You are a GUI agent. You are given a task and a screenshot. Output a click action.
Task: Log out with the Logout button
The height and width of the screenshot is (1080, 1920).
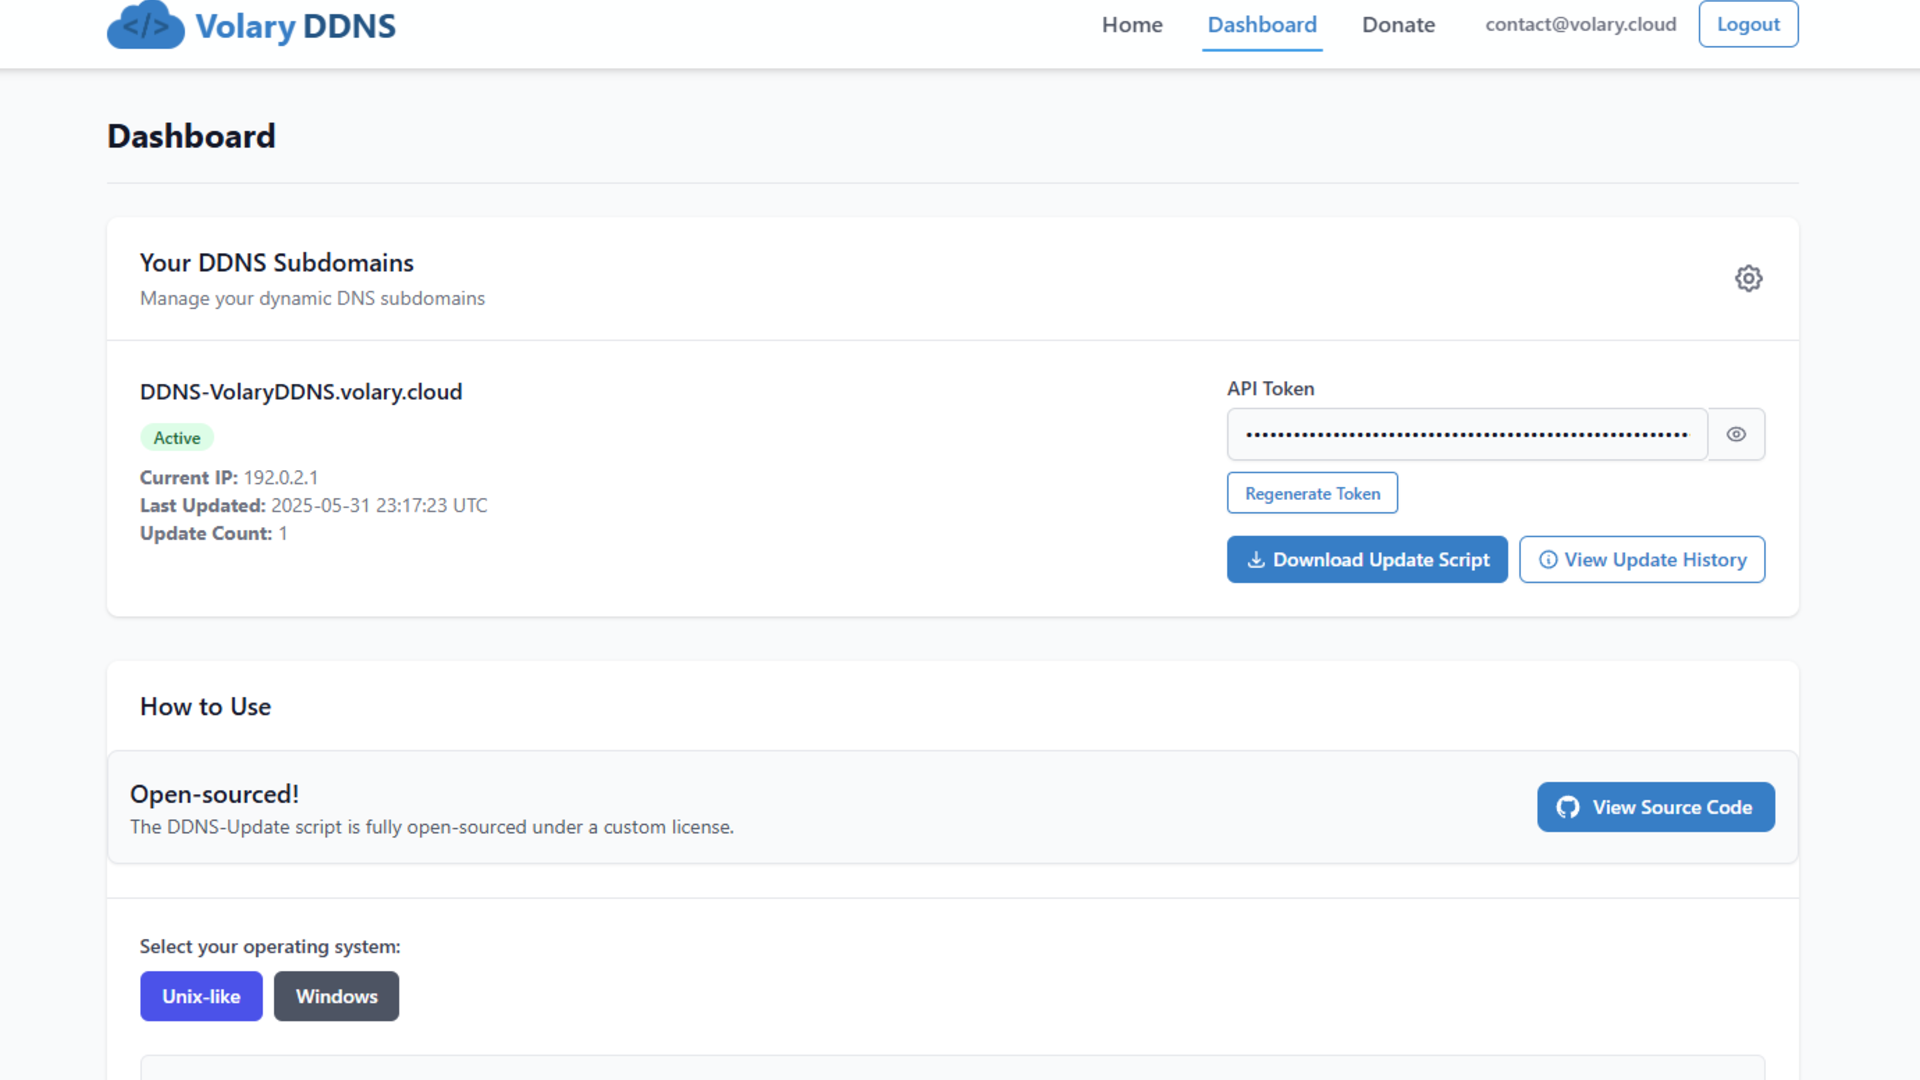coord(1748,24)
